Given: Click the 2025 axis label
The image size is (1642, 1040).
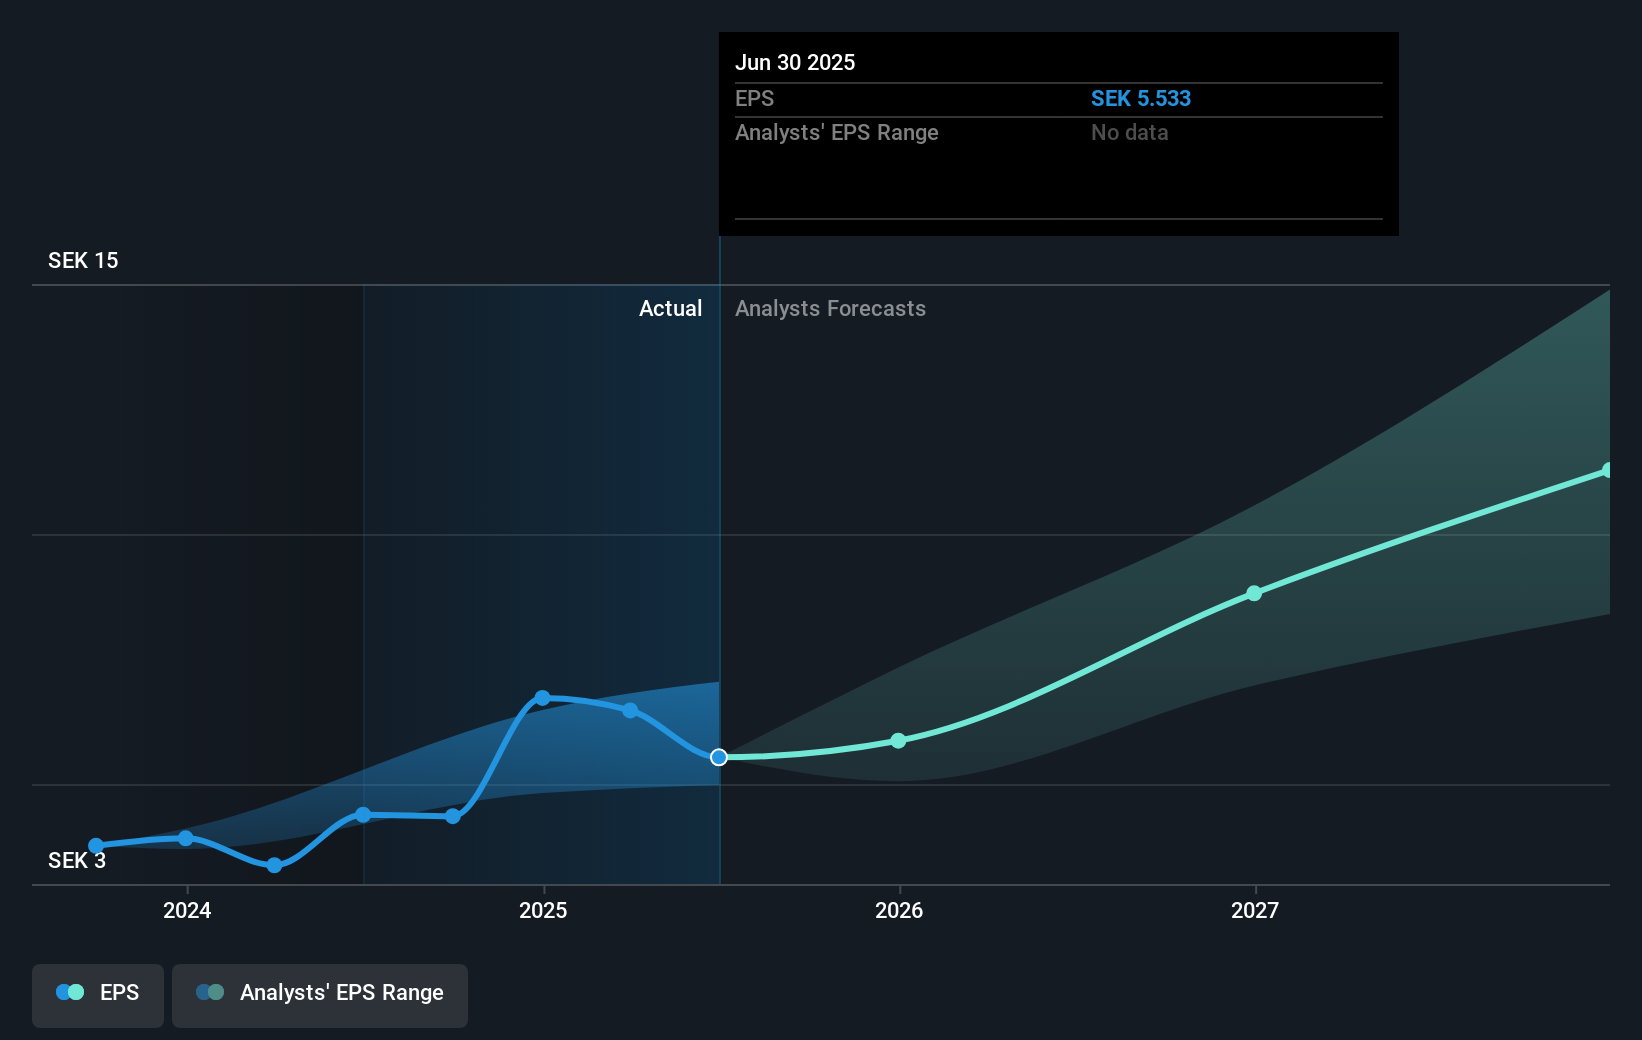Looking at the screenshot, I should pyautogui.click(x=543, y=910).
